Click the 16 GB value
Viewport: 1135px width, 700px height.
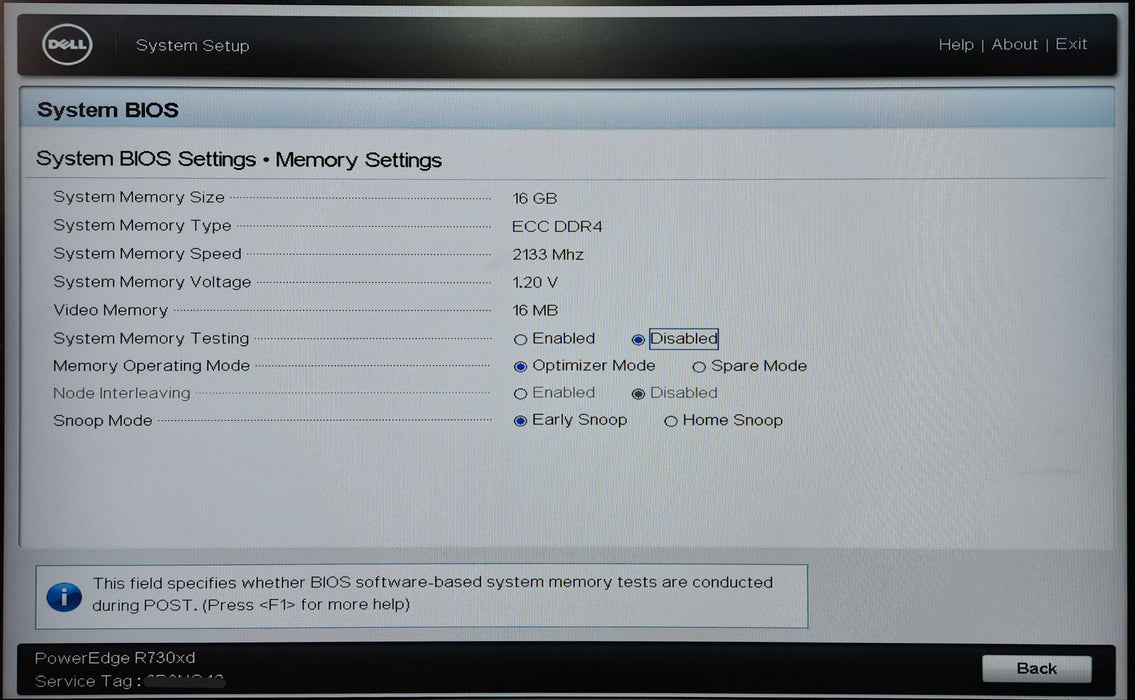pos(535,198)
